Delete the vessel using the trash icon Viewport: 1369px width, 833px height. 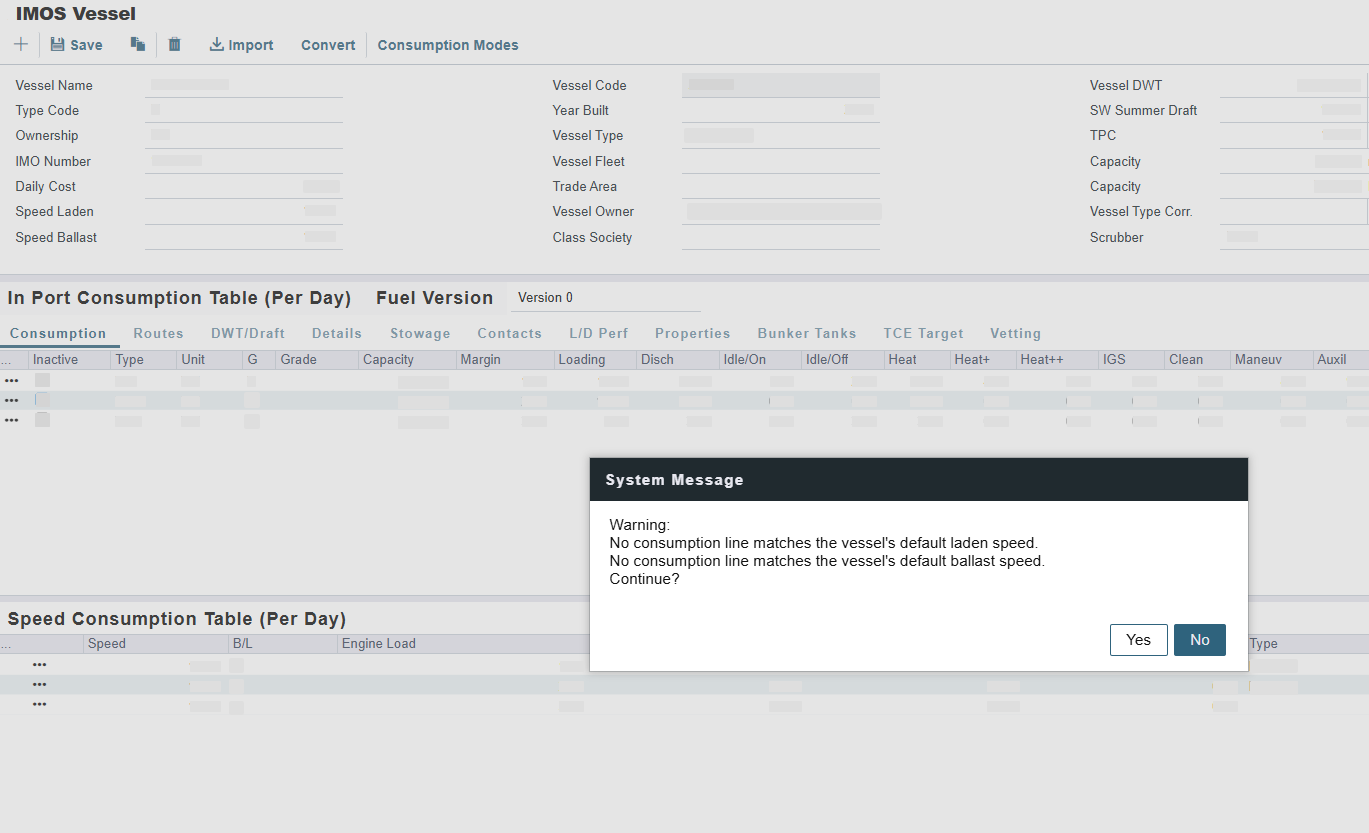[175, 45]
